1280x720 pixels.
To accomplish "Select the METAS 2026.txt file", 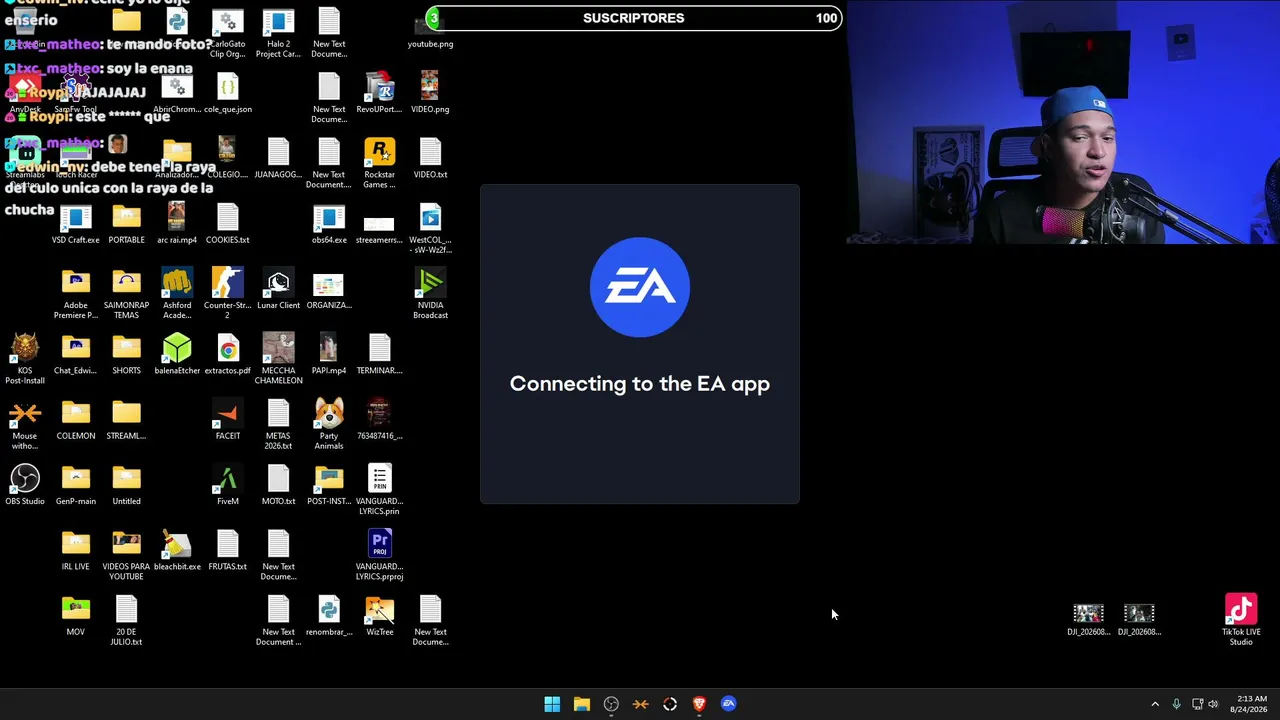I will tap(278, 414).
